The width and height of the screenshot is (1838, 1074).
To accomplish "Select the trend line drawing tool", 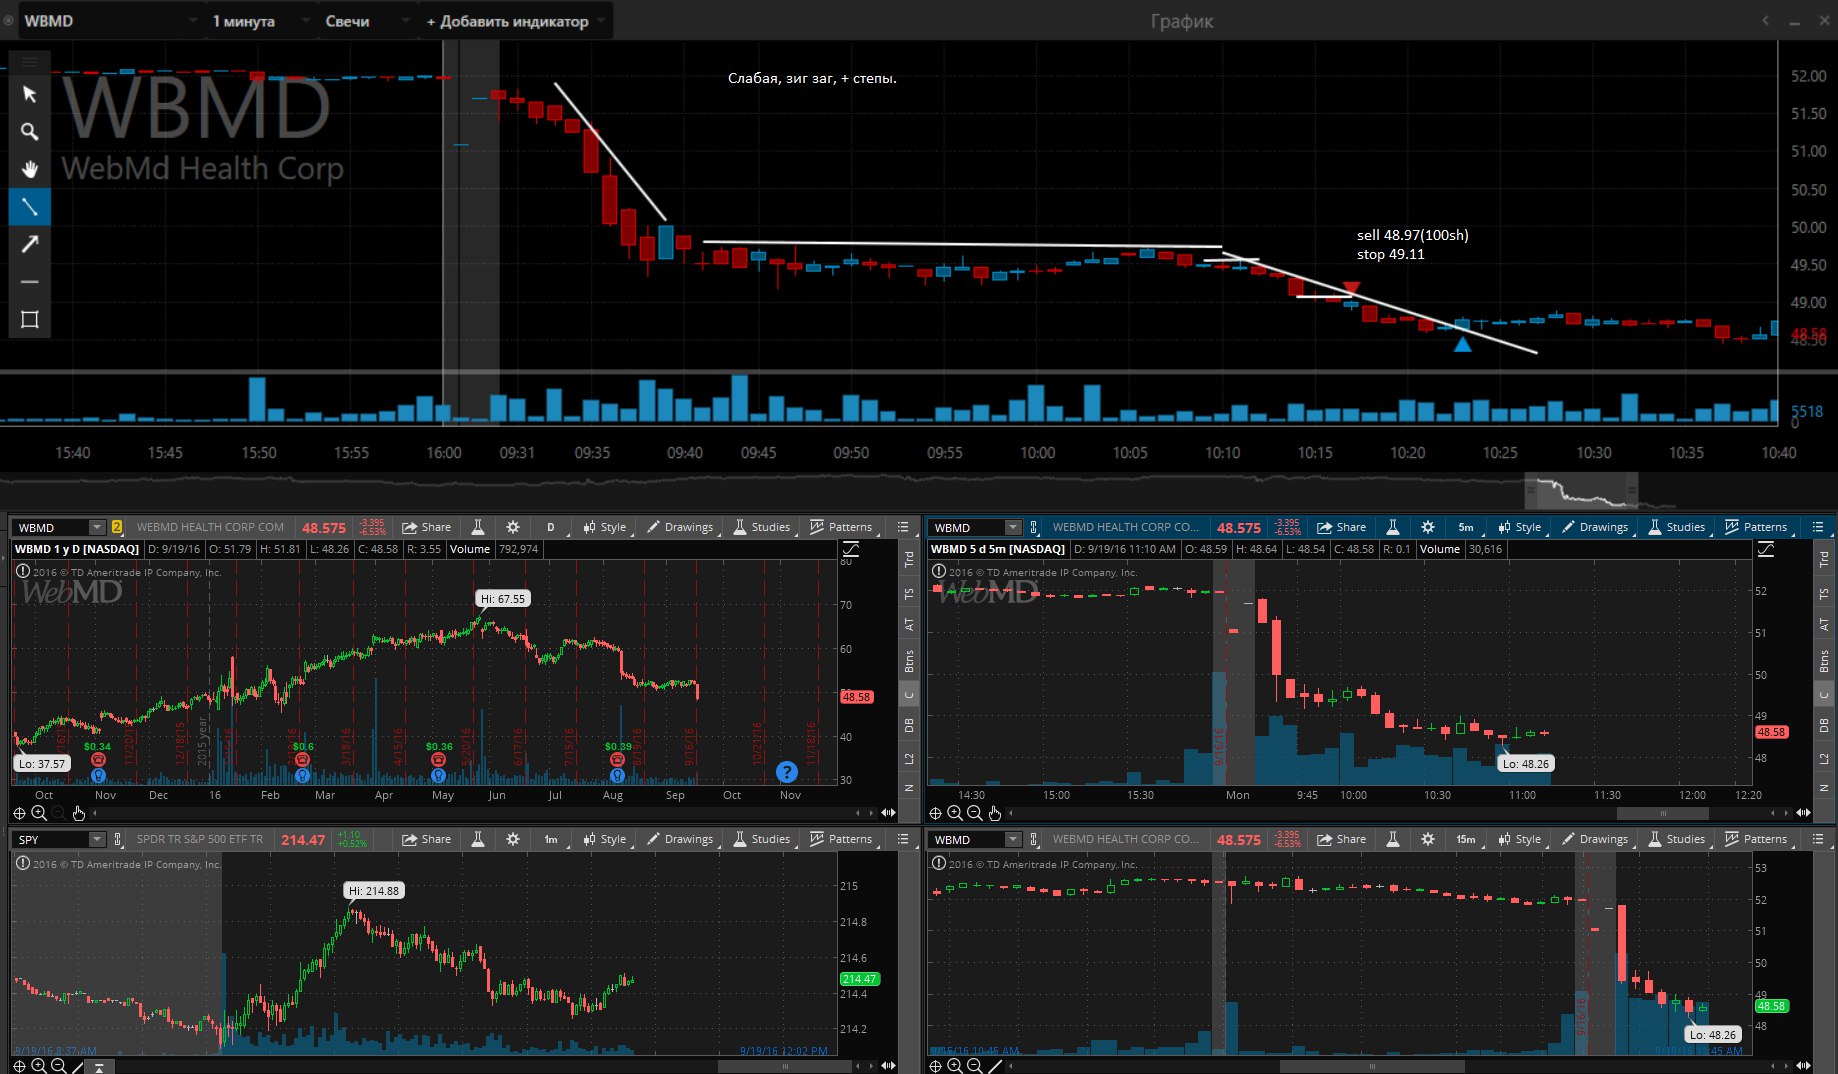I will [x=29, y=207].
